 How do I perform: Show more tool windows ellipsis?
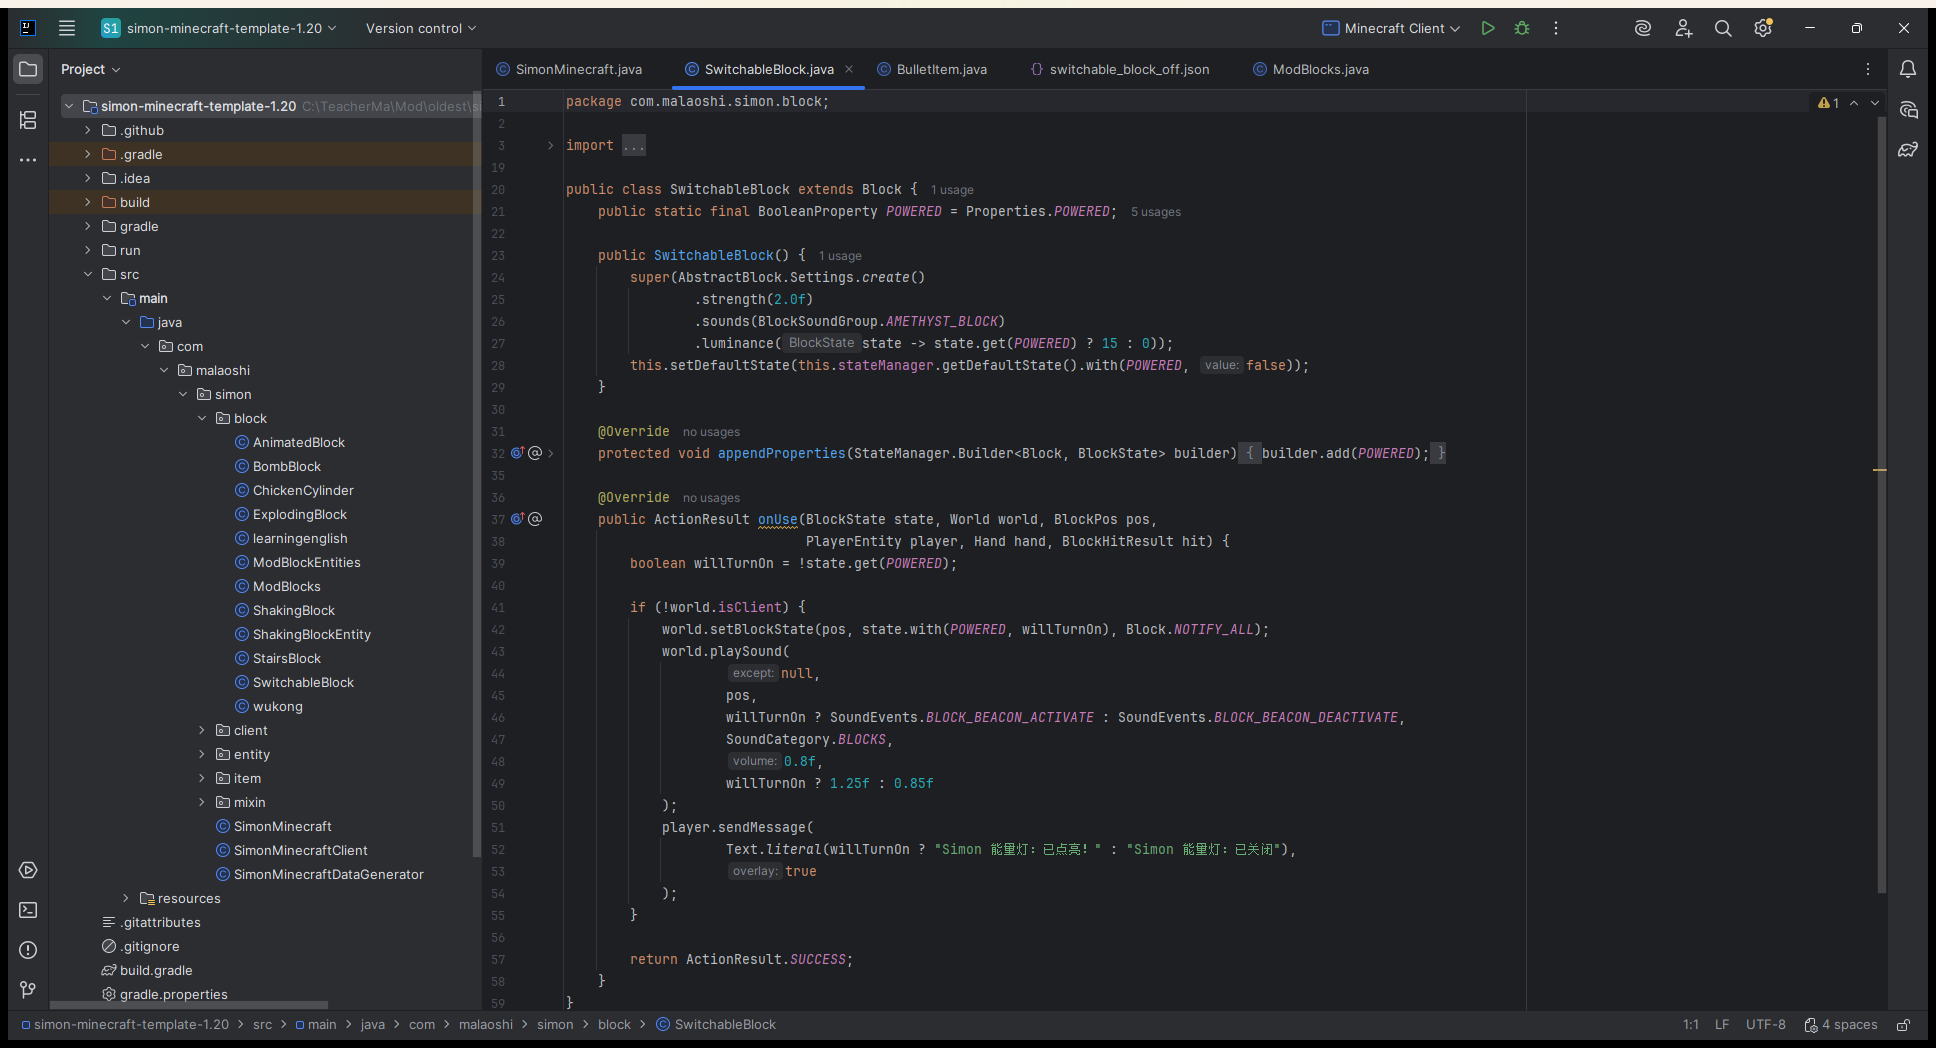coord(28,160)
